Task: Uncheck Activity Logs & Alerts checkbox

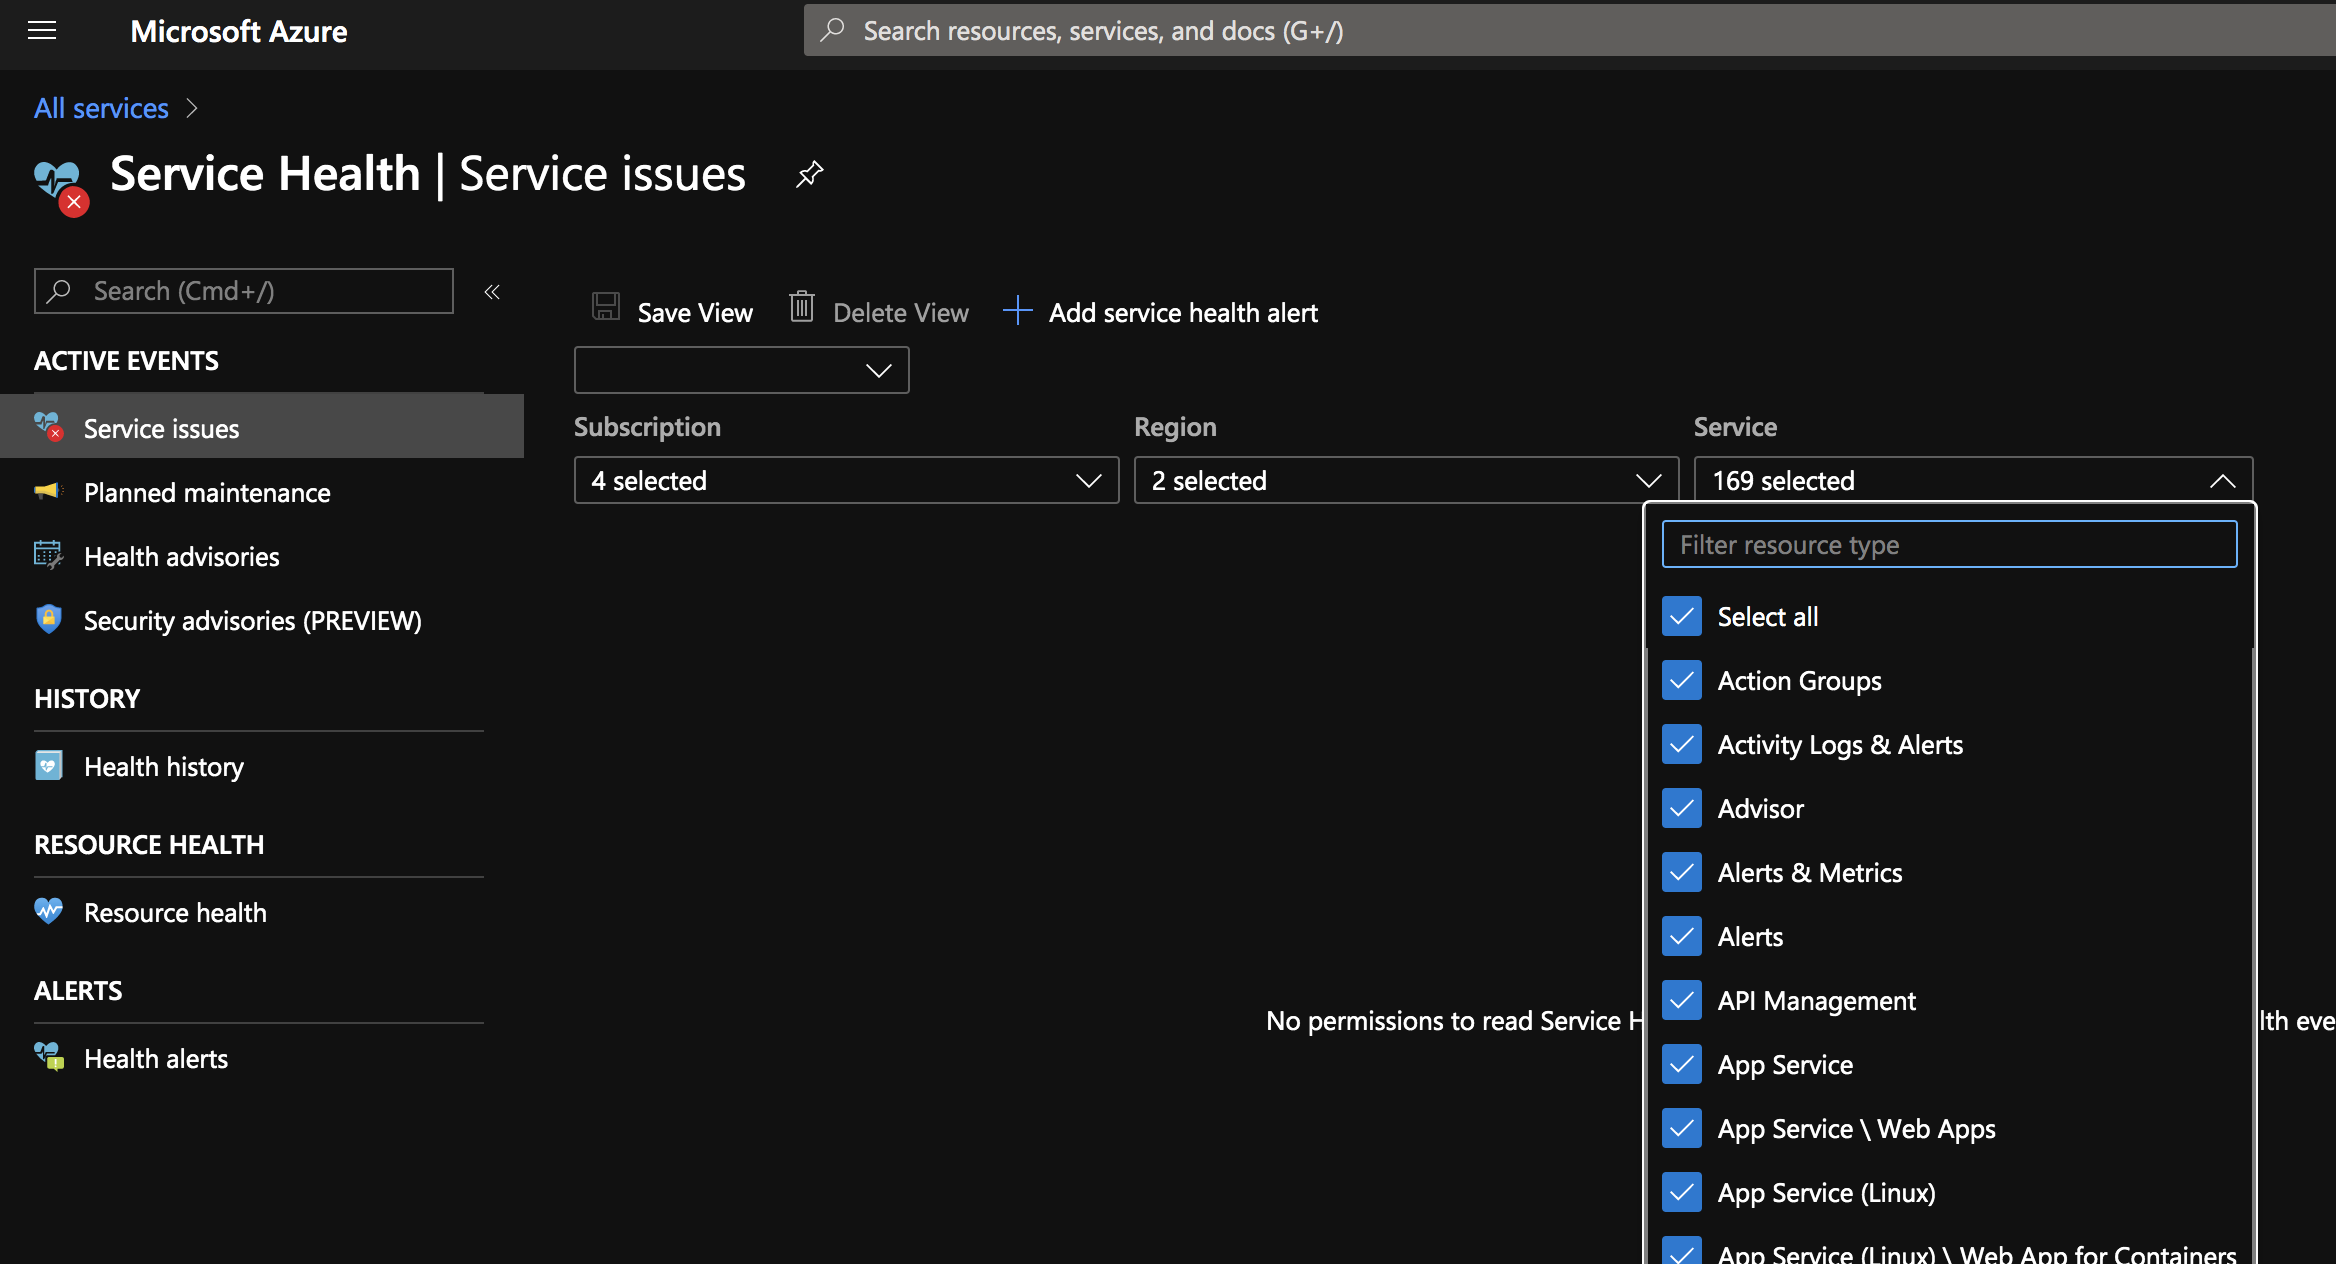Action: (x=1682, y=744)
